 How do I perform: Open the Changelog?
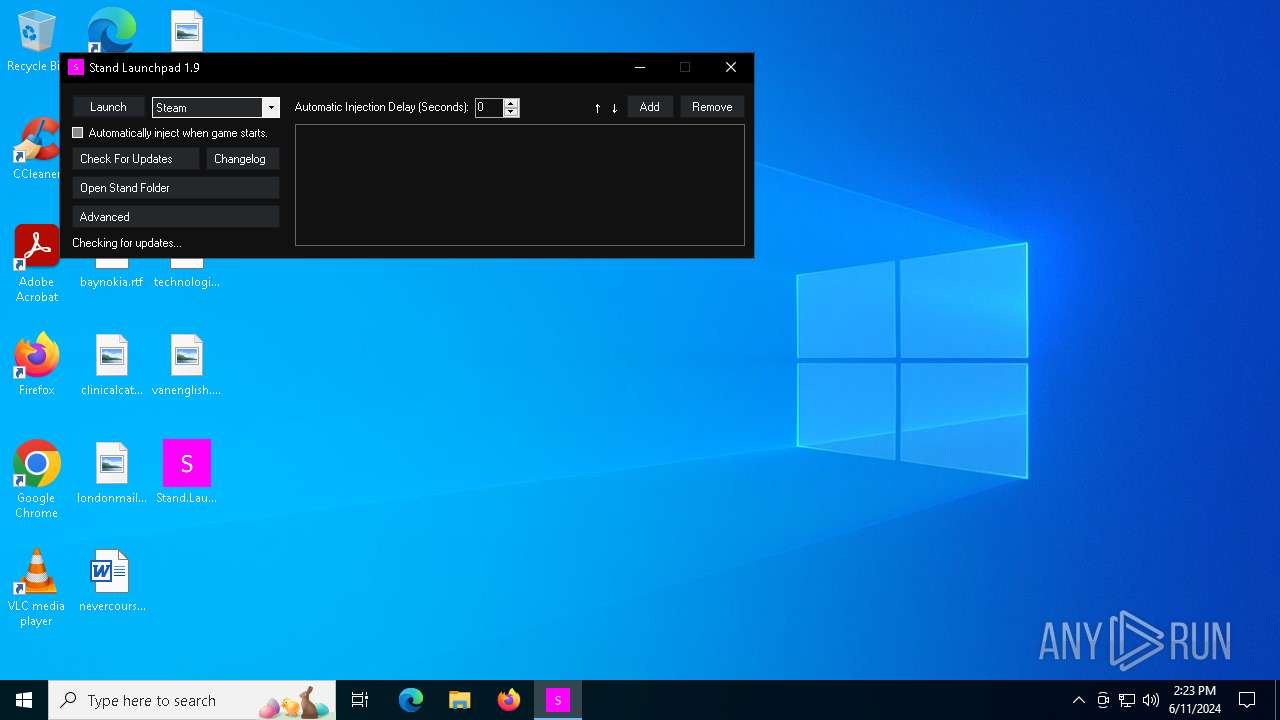pyautogui.click(x=242, y=159)
